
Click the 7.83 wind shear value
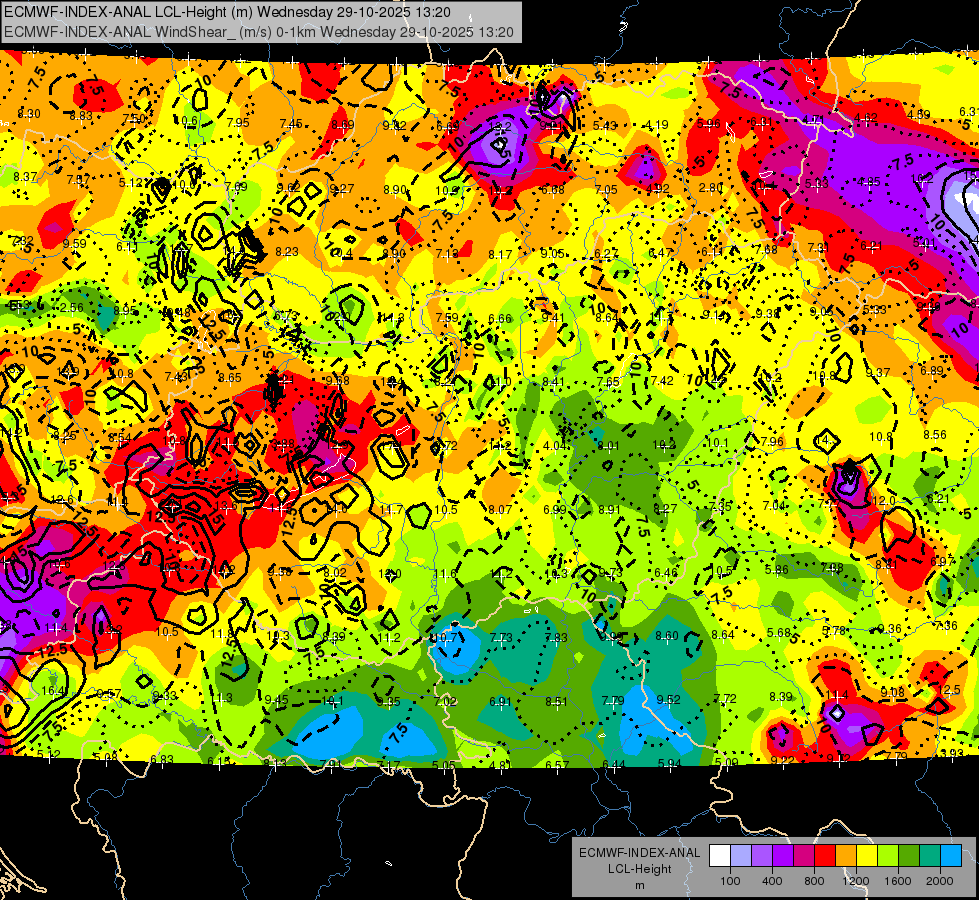click(556, 638)
